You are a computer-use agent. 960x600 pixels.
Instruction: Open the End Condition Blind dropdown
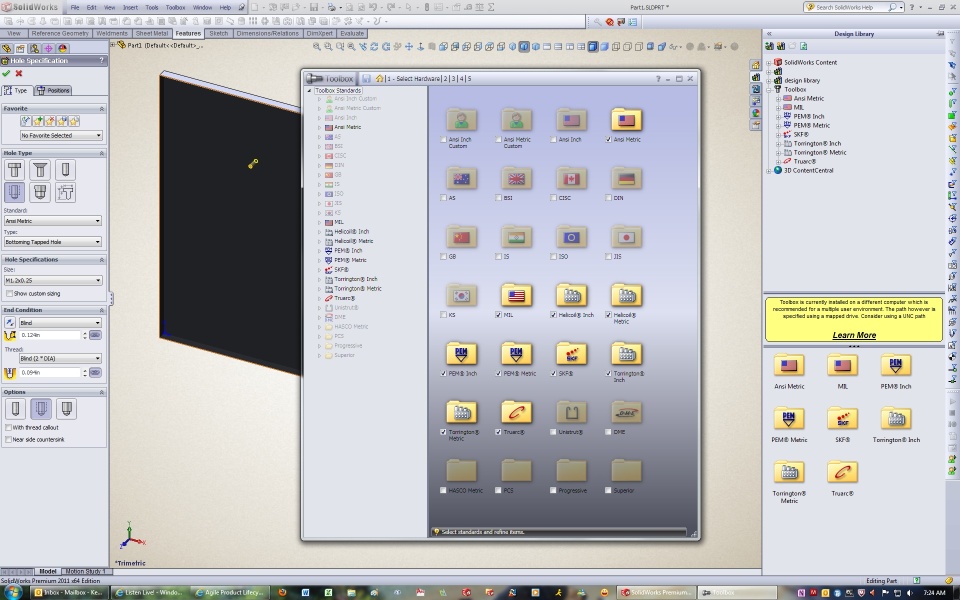(60, 323)
